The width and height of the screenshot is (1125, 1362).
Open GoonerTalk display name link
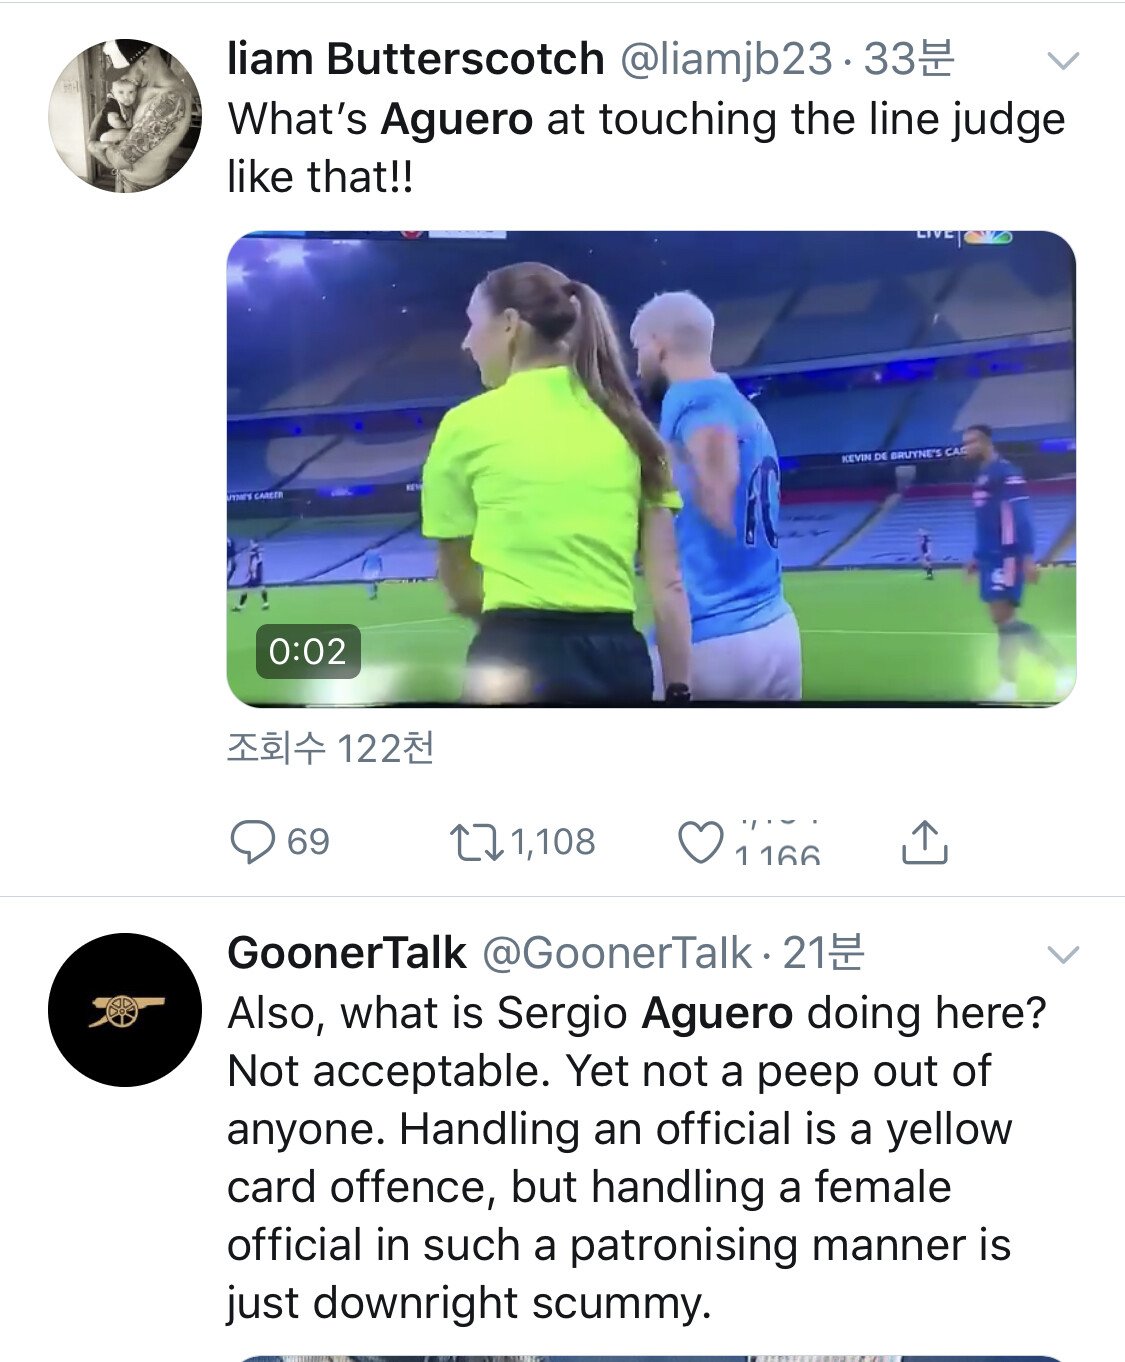[346, 953]
